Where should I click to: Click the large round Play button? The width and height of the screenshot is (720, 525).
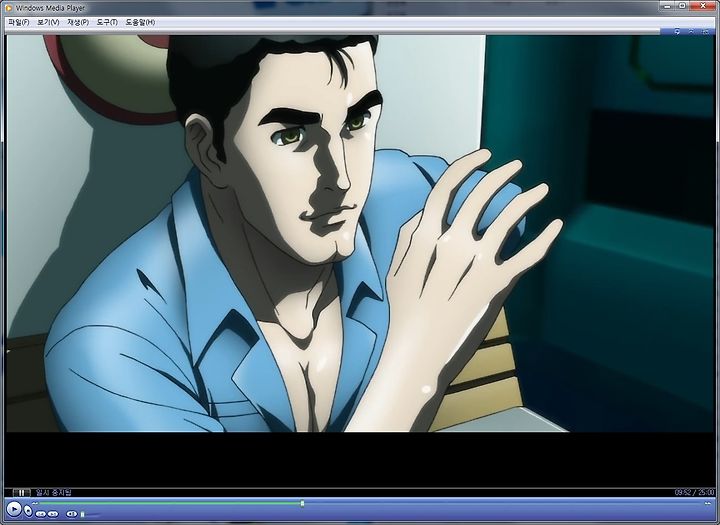pyautogui.click(x=14, y=509)
